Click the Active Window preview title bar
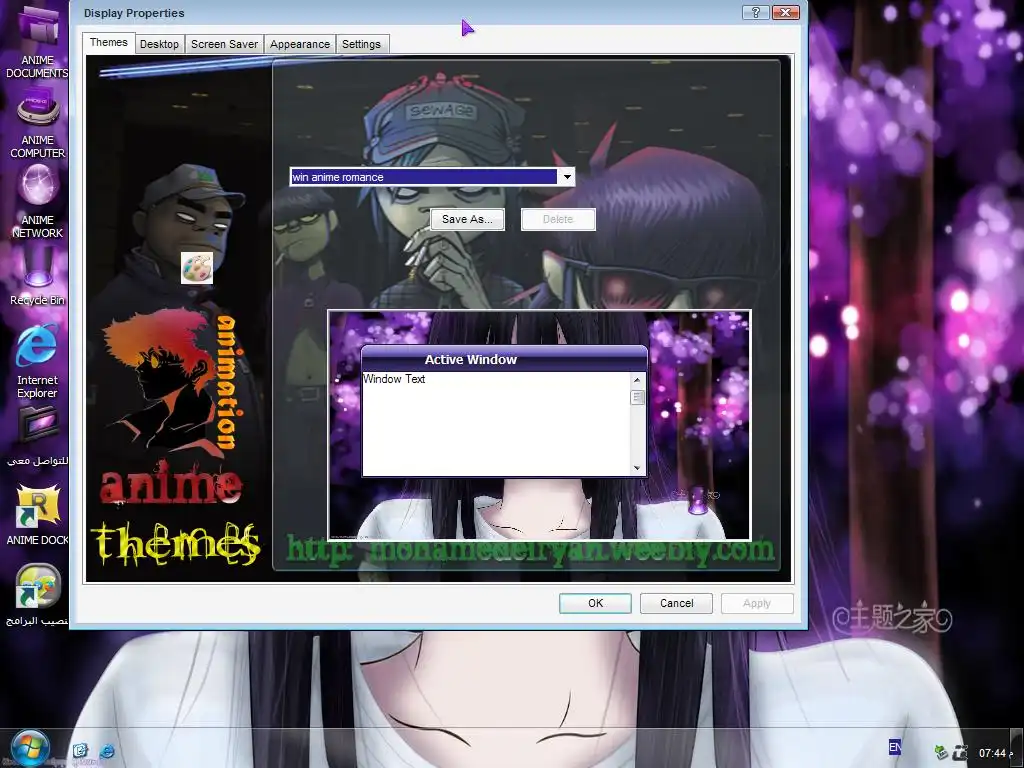 (504, 359)
